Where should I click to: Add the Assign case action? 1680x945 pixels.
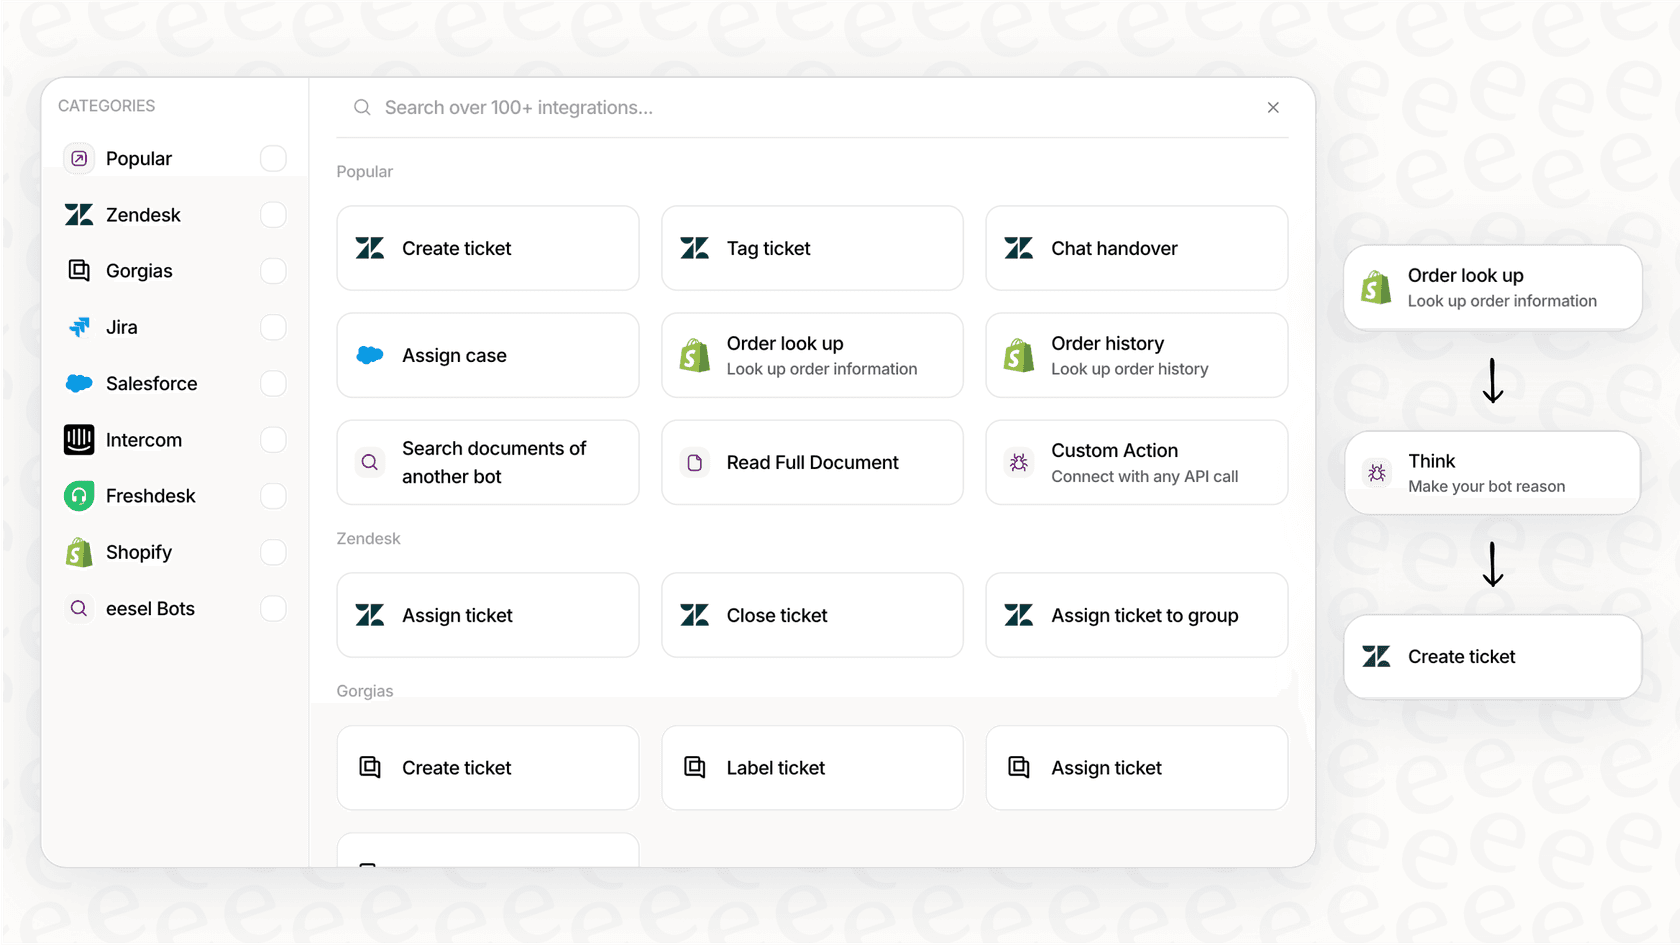coord(488,355)
